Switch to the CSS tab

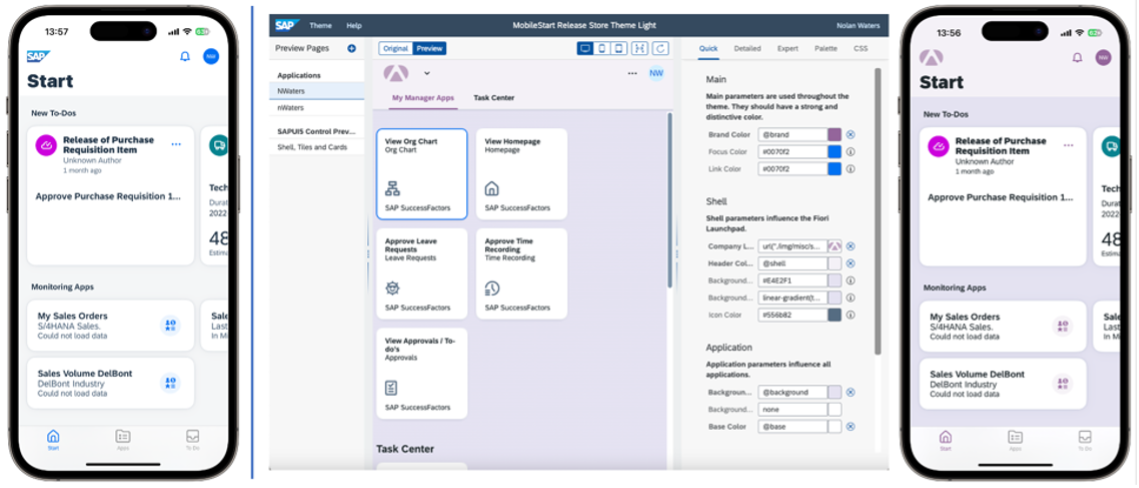click(860, 49)
